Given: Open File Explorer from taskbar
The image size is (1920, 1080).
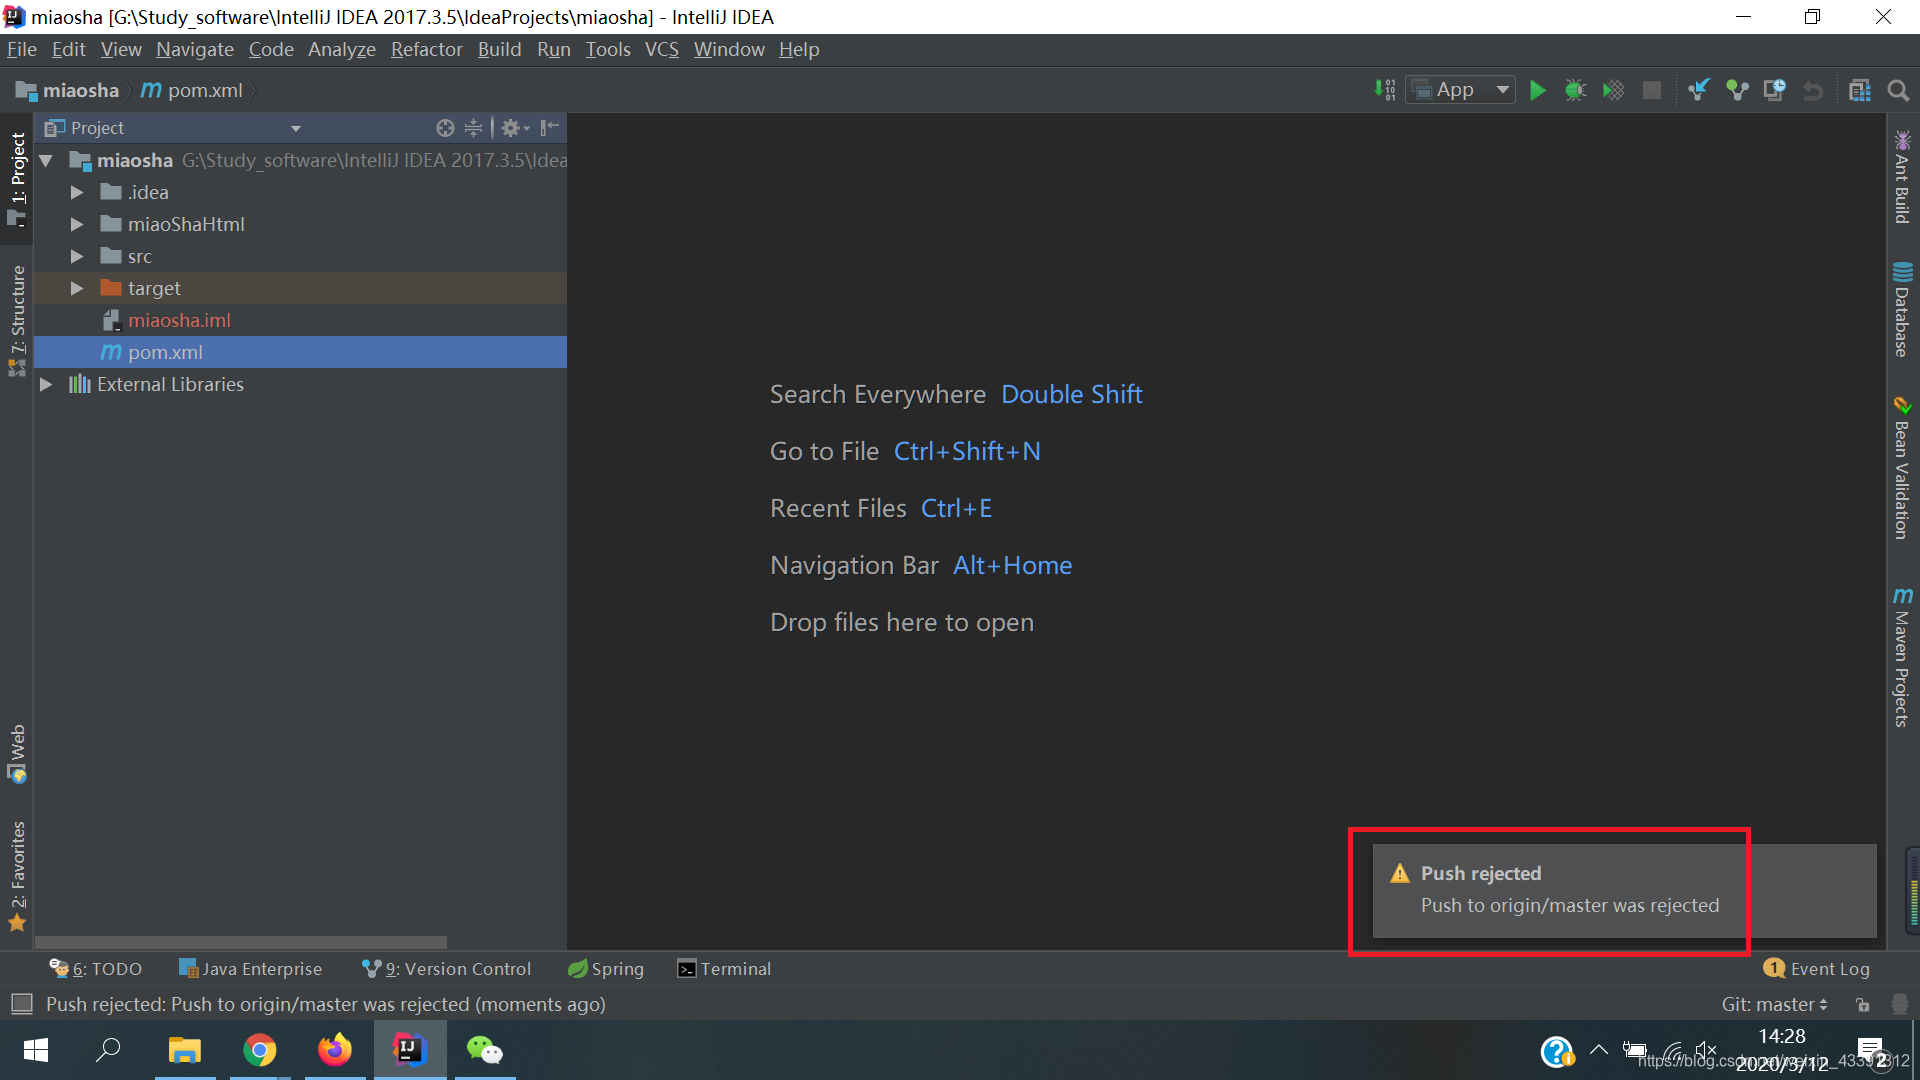Looking at the screenshot, I should pos(185,1050).
